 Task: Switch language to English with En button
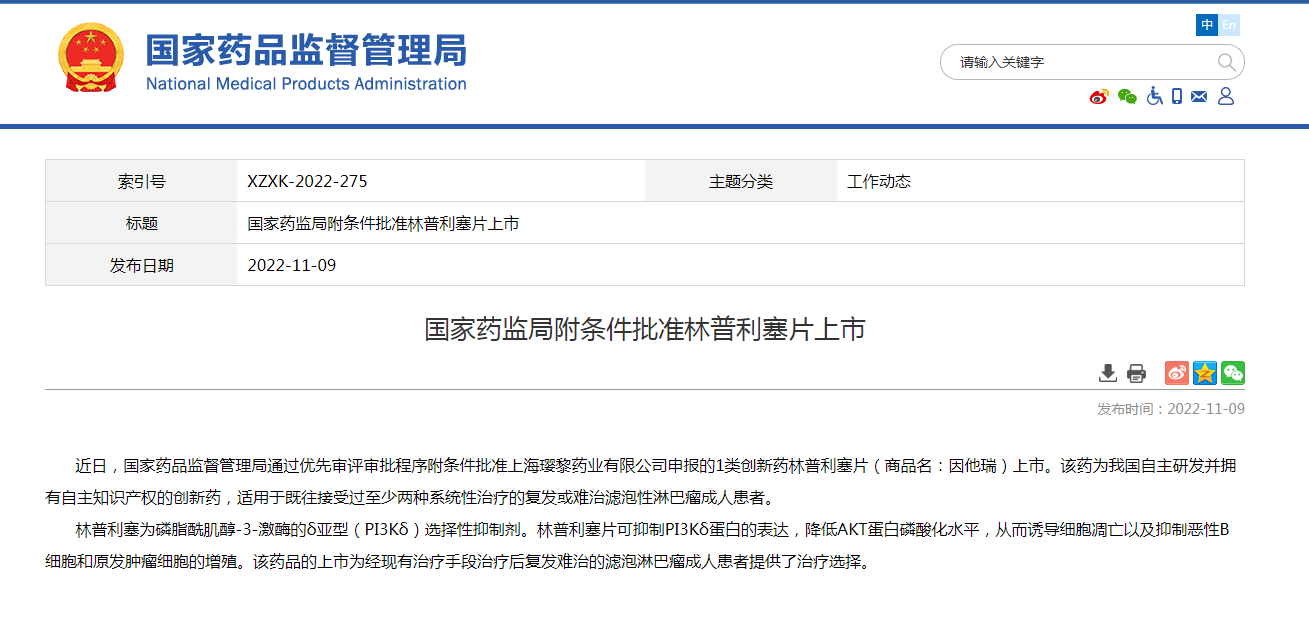tap(1229, 25)
